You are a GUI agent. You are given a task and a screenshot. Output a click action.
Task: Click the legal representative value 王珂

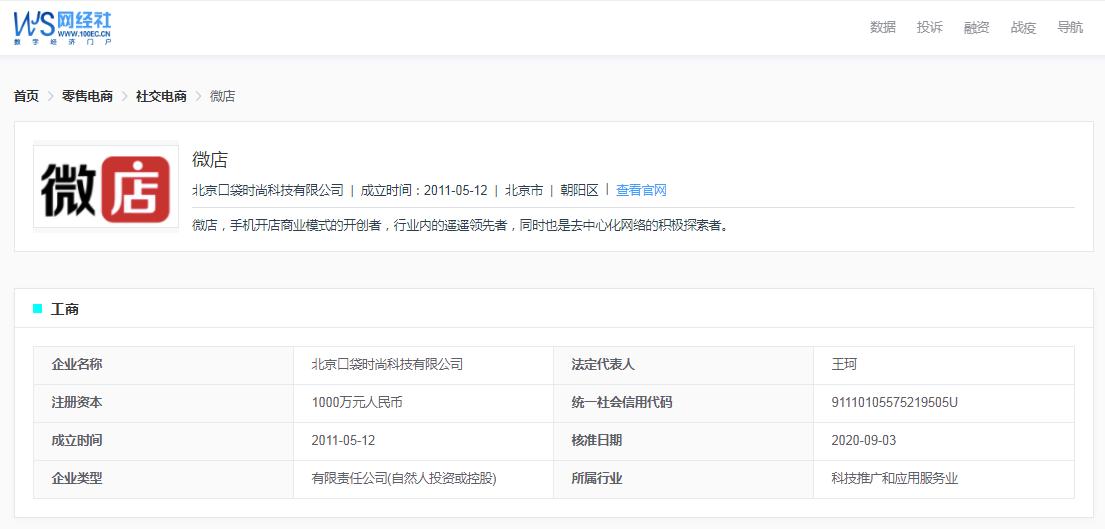(x=844, y=365)
